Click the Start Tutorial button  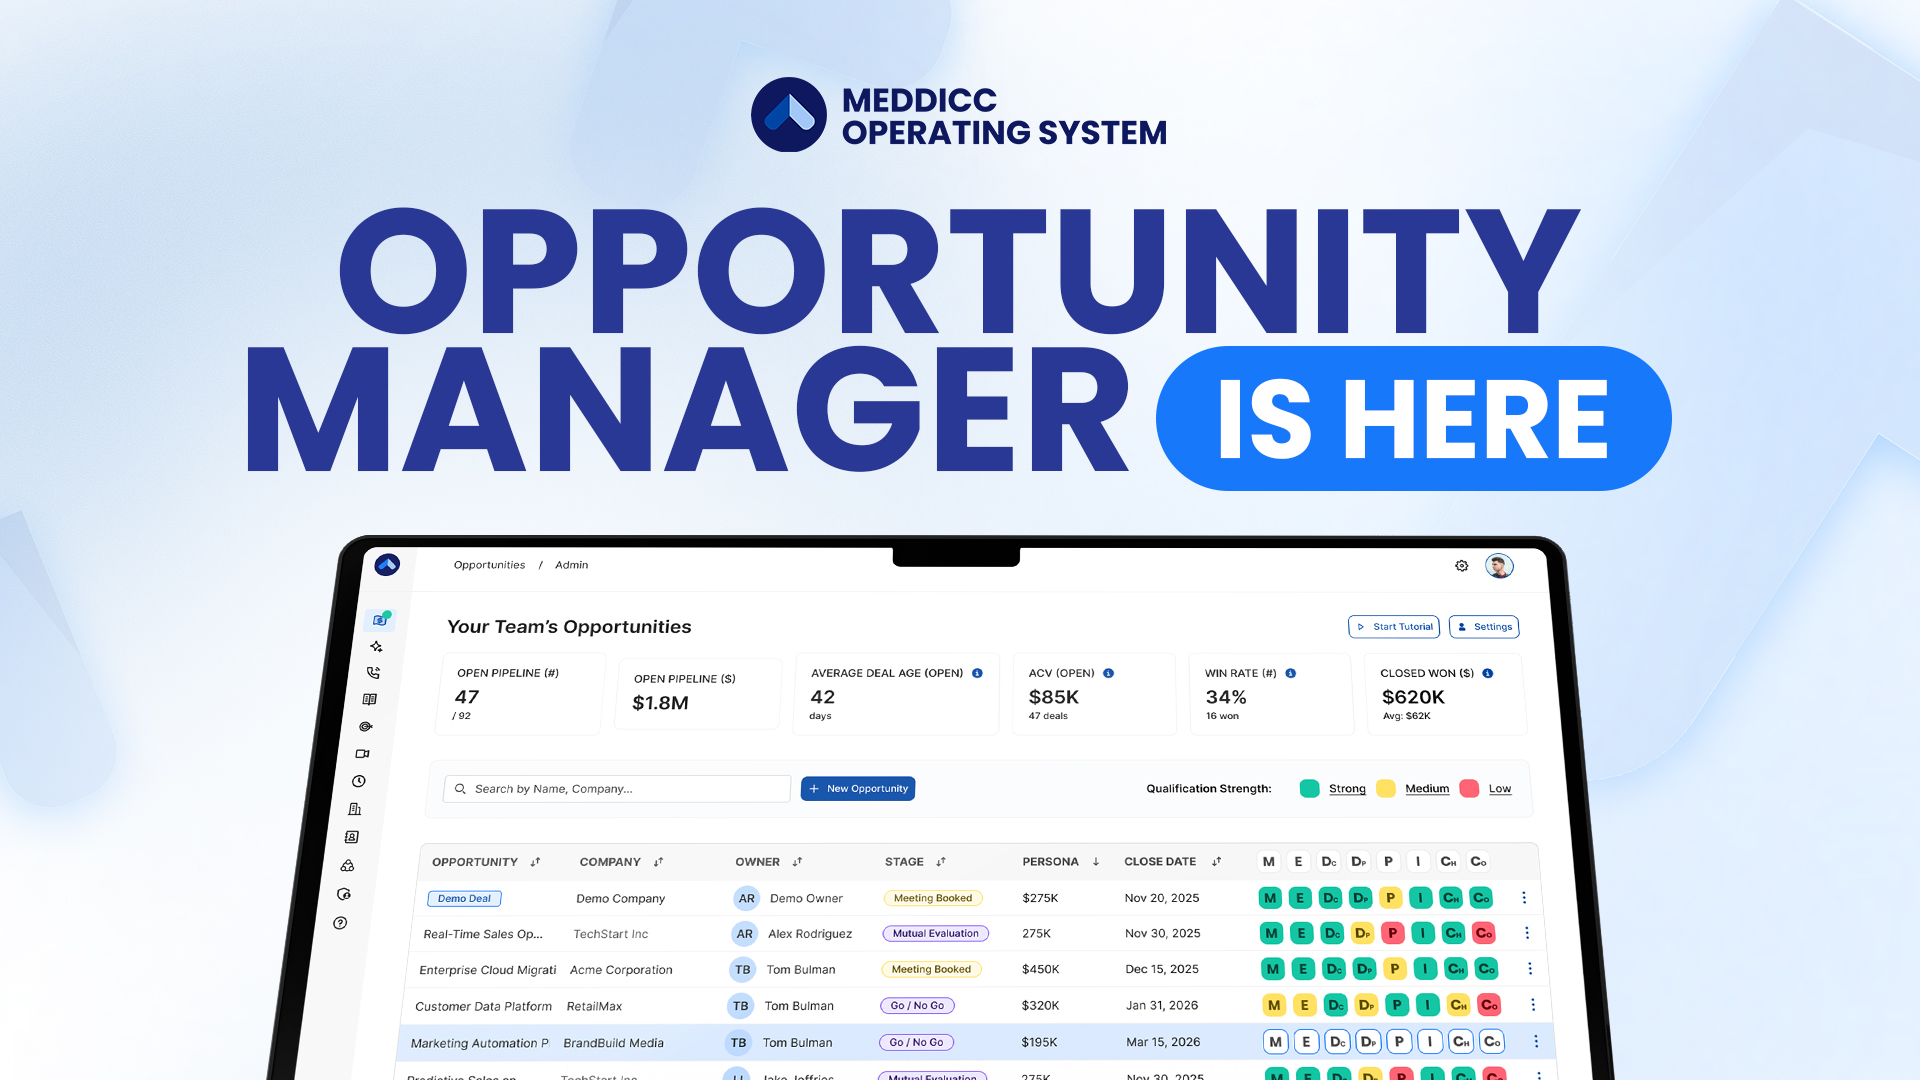[x=1394, y=627]
